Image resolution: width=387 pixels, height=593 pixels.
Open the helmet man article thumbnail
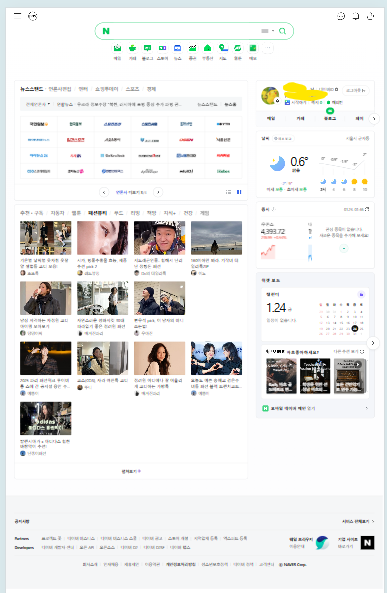[159, 238]
